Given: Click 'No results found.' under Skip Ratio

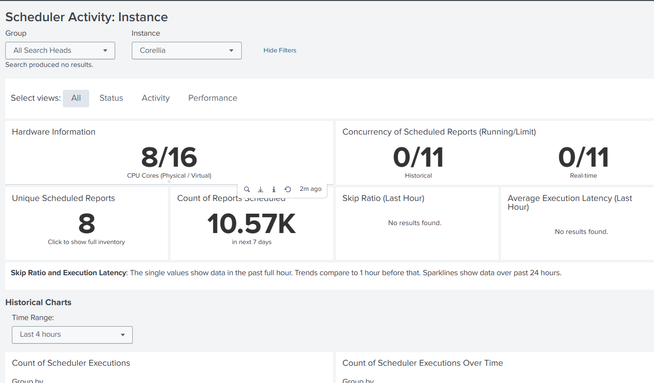Looking at the screenshot, I should pyautogui.click(x=415, y=223).
